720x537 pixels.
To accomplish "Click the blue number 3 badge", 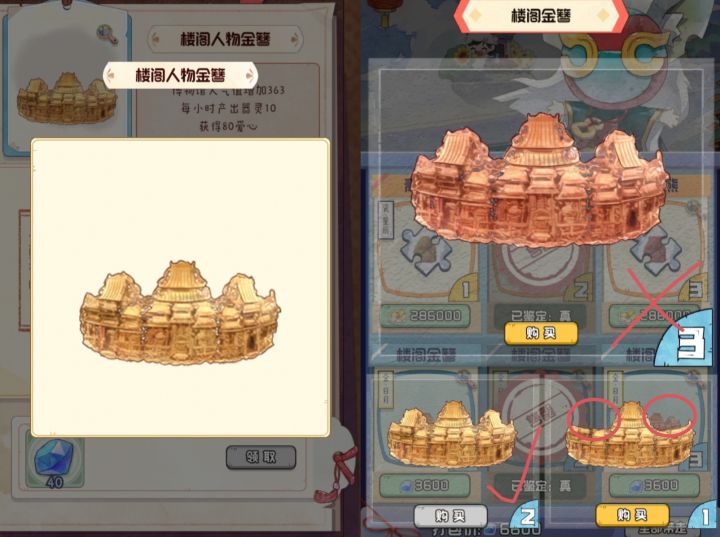I will (687, 339).
